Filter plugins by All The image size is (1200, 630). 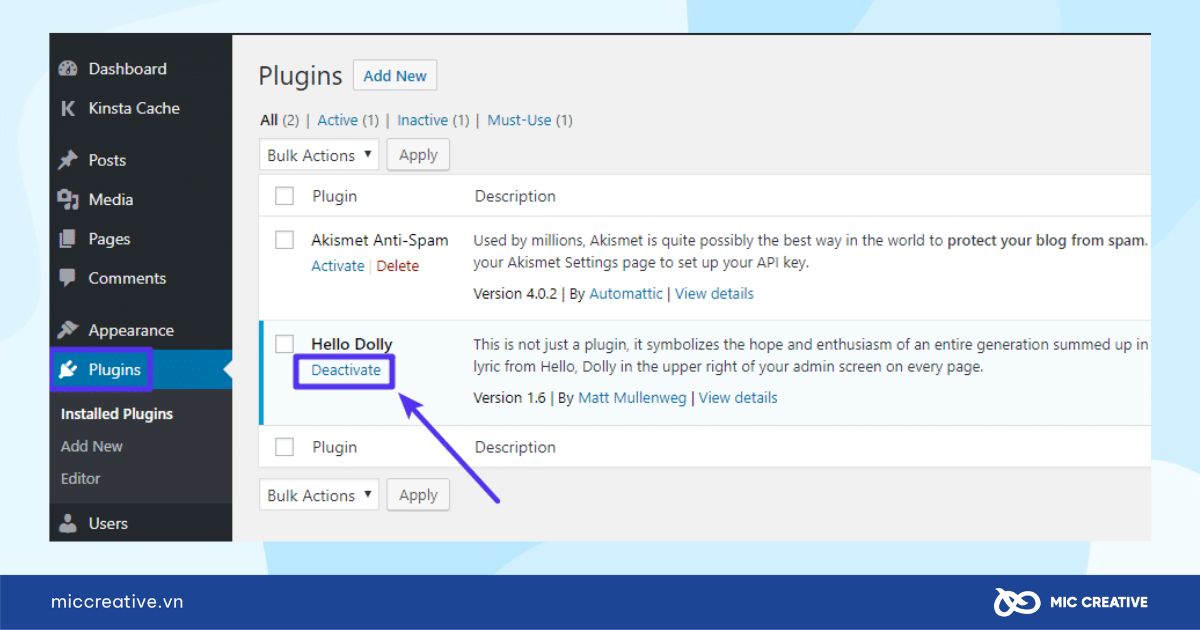coord(269,120)
